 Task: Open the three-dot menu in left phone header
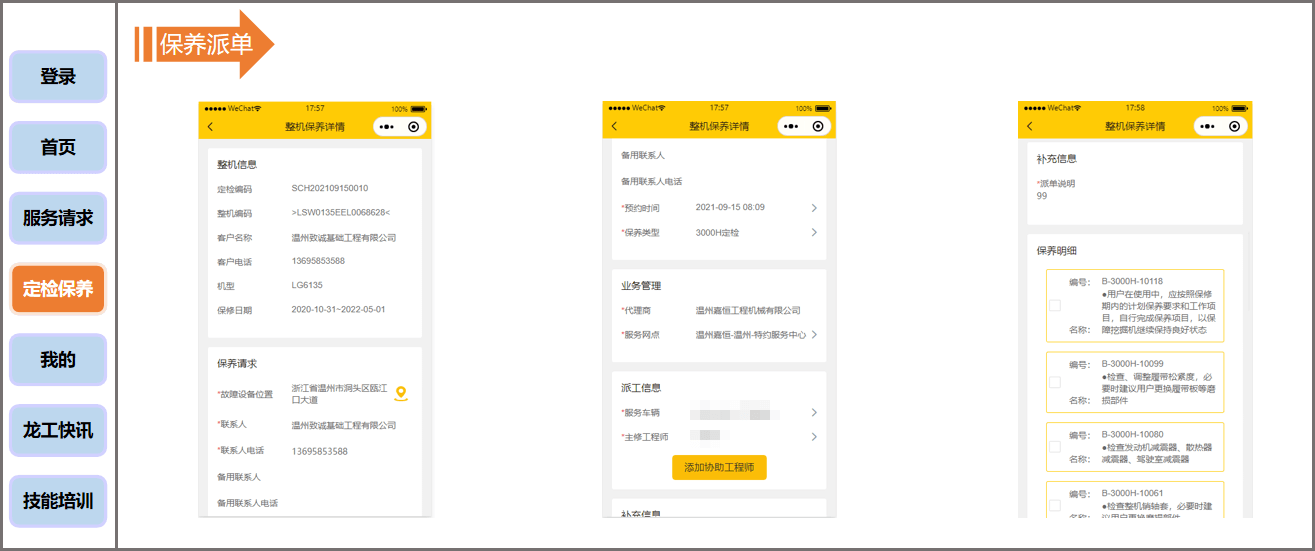[x=387, y=127]
